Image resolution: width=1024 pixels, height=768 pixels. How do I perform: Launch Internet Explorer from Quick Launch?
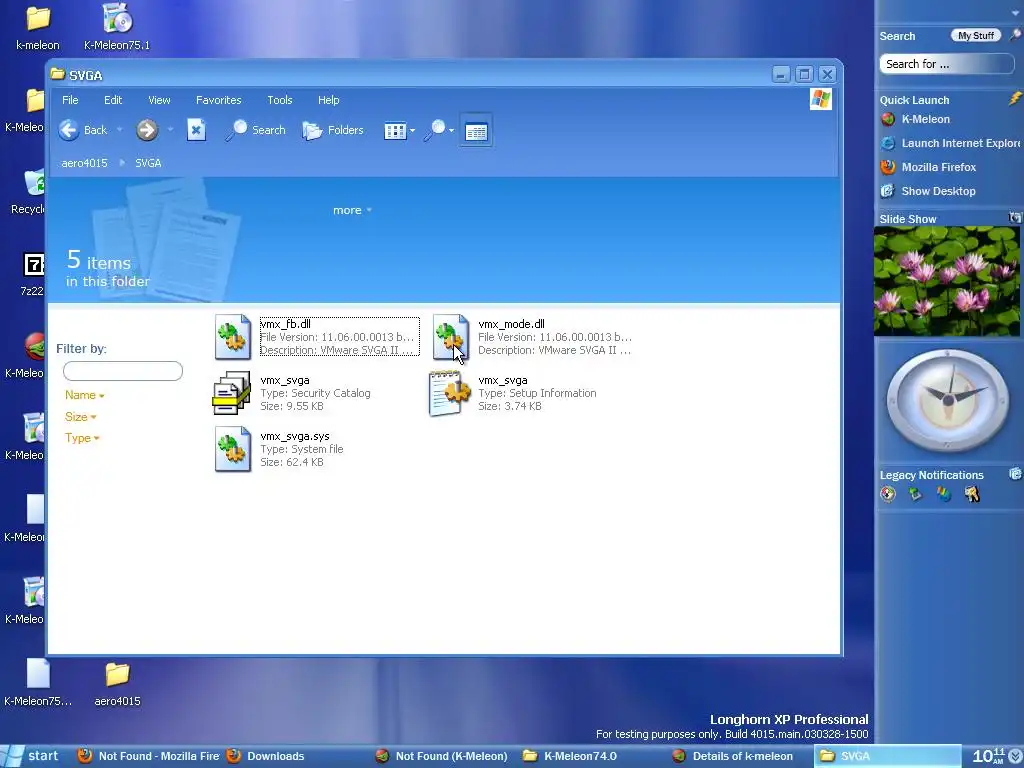pyautogui.click(x=951, y=143)
